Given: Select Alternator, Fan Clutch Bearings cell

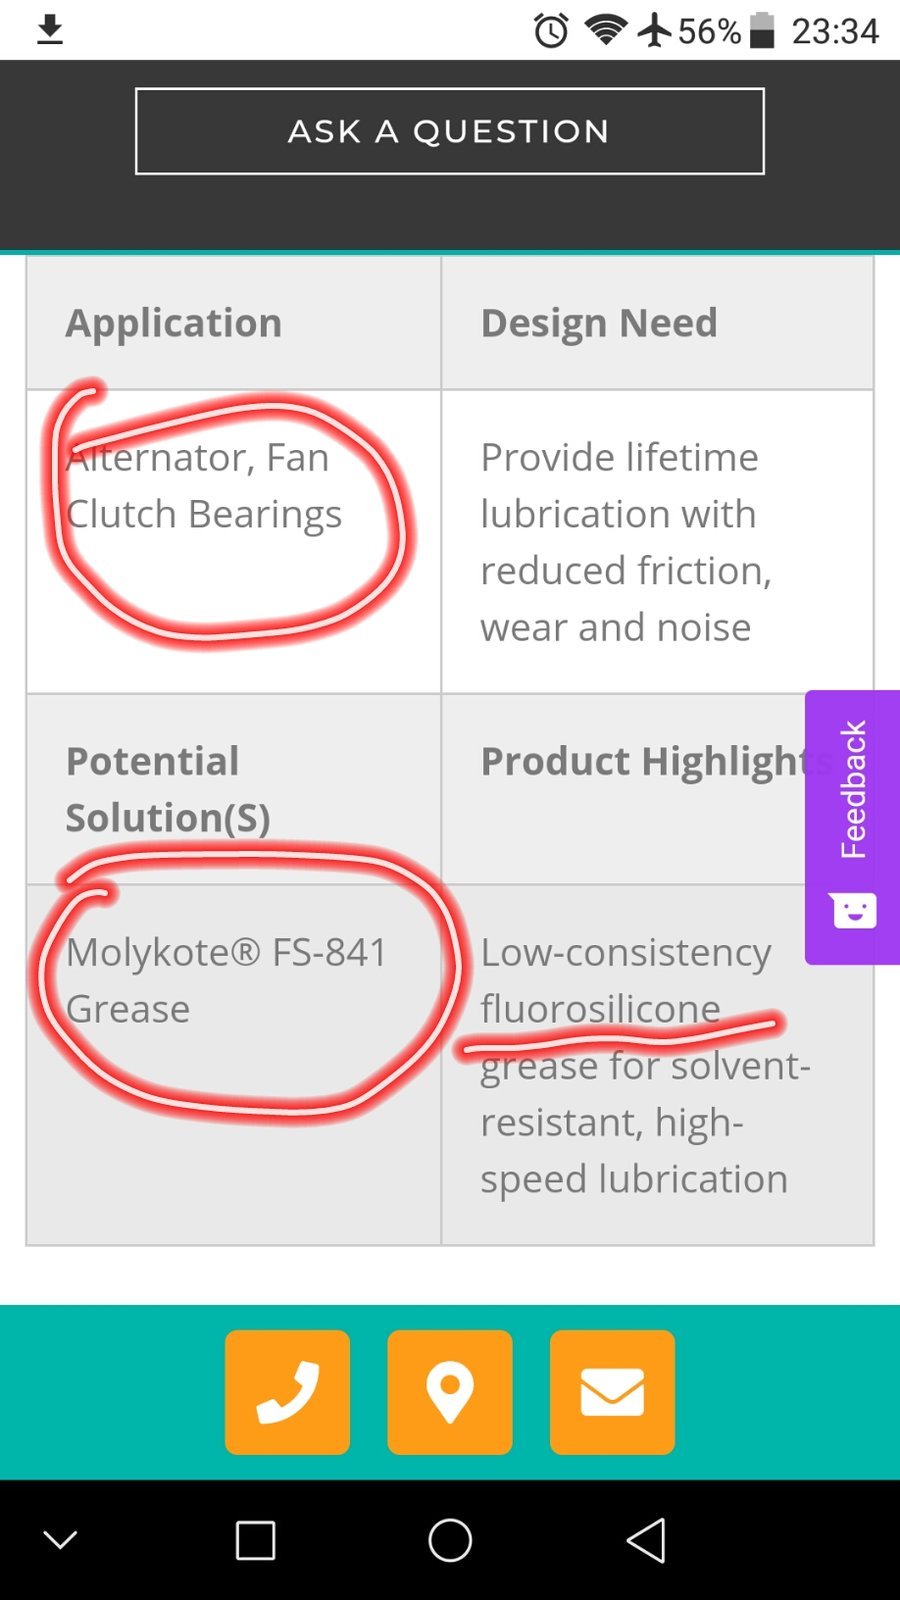Looking at the screenshot, I should tap(234, 541).
